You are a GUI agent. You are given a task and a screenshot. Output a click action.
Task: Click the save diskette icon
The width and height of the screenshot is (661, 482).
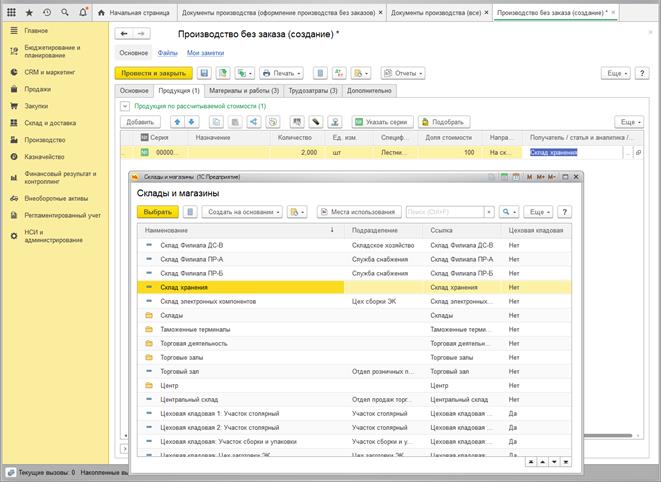pyautogui.click(x=204, y=73)
